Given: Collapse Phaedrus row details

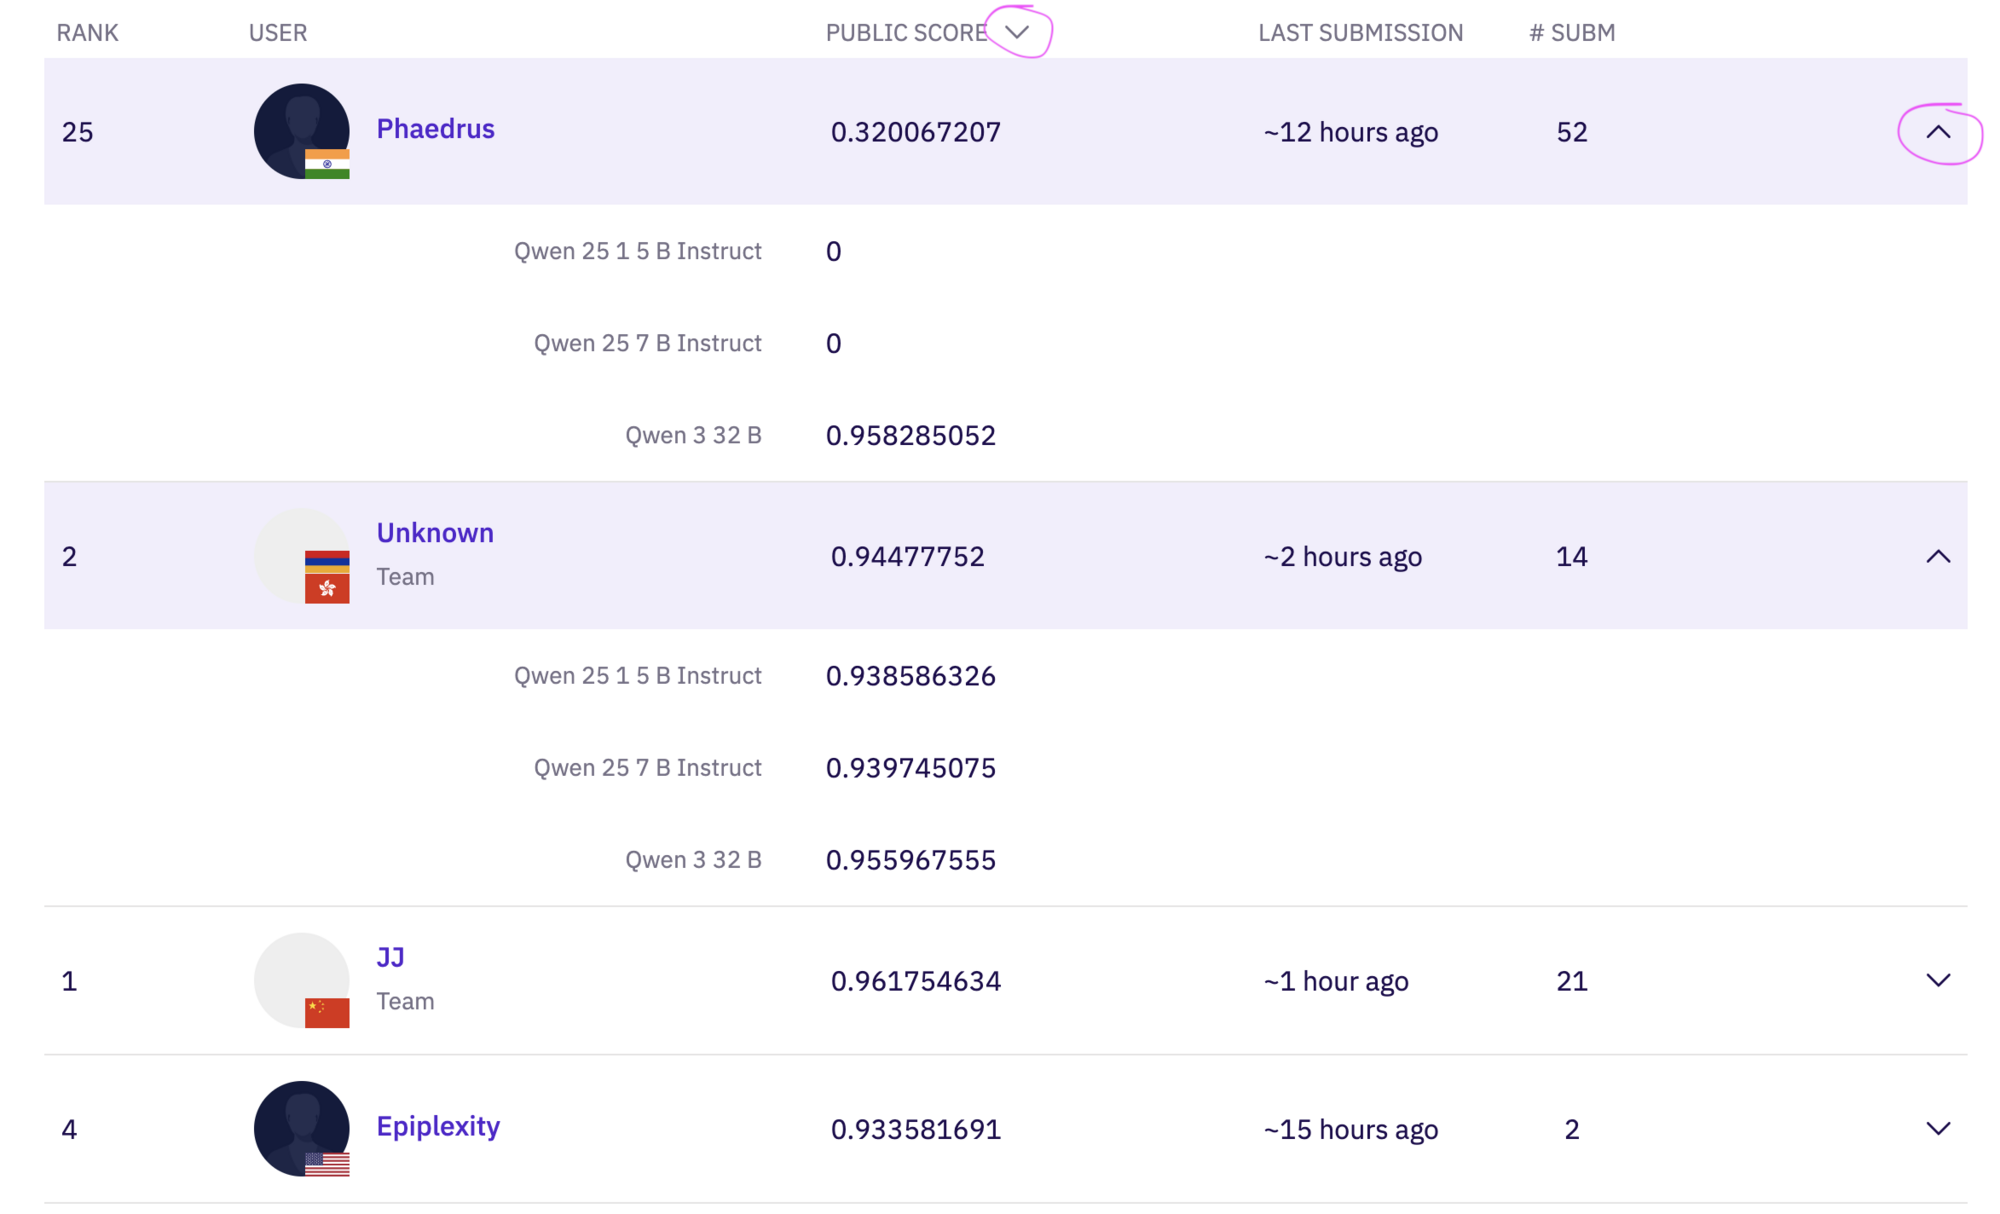Looking at the screenshot, I should tap(1937, 132).
